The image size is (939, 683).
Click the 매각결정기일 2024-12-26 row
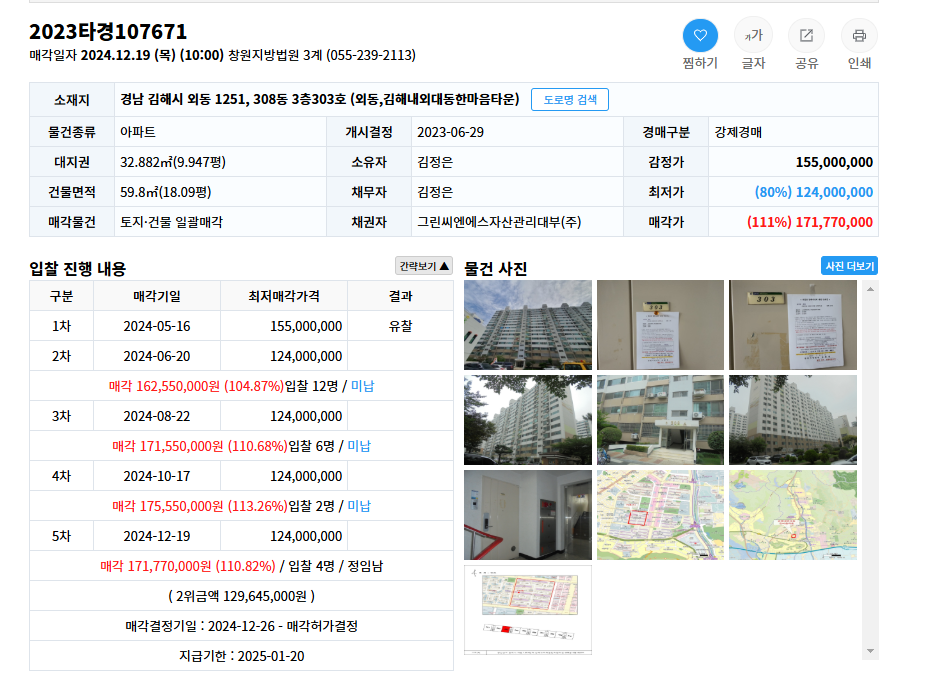(241, 626)
